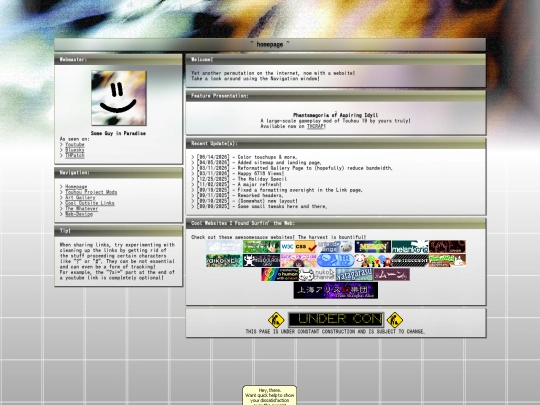Click the left yellow construction sign icon

[276, 320]
